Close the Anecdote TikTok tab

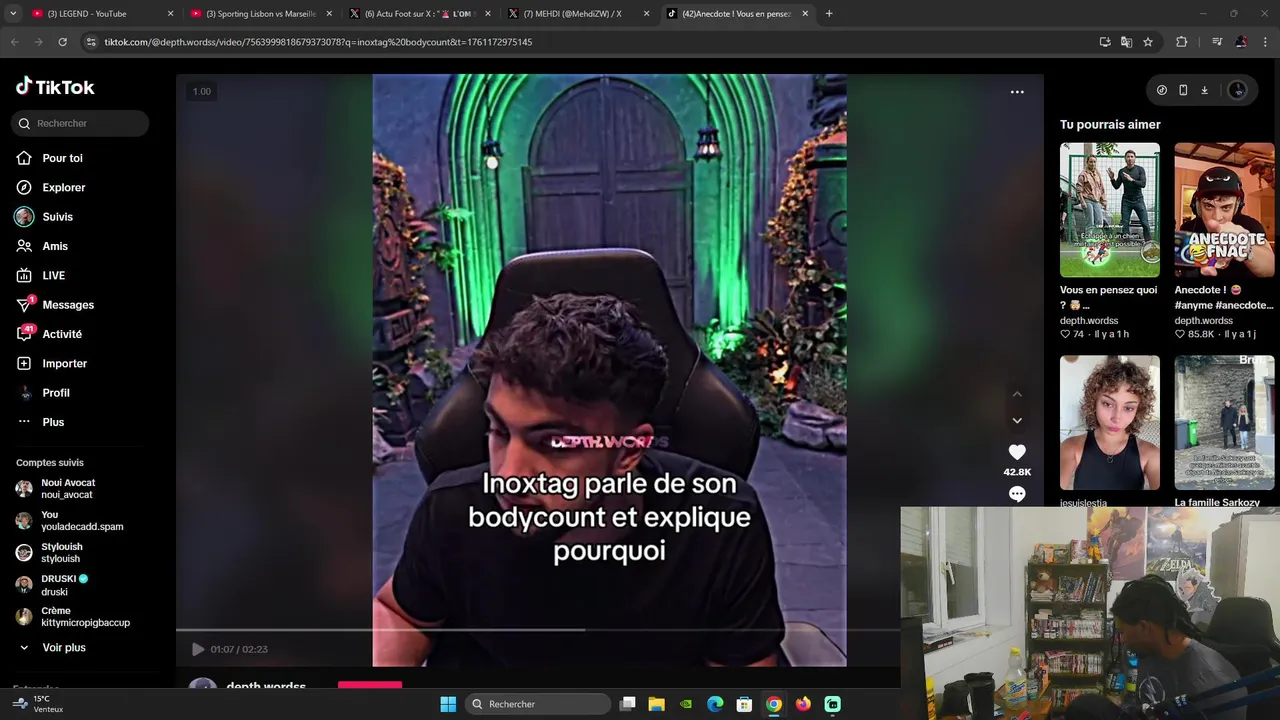tap(805, 14)
